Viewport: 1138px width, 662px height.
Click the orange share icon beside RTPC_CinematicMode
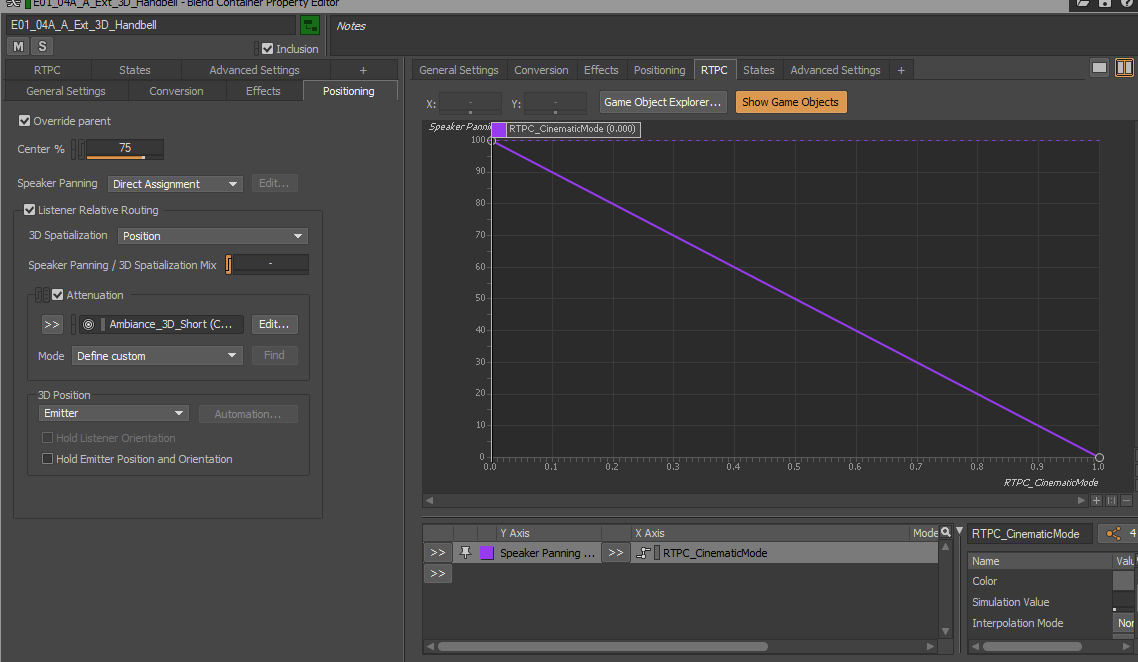(1113, 534)
